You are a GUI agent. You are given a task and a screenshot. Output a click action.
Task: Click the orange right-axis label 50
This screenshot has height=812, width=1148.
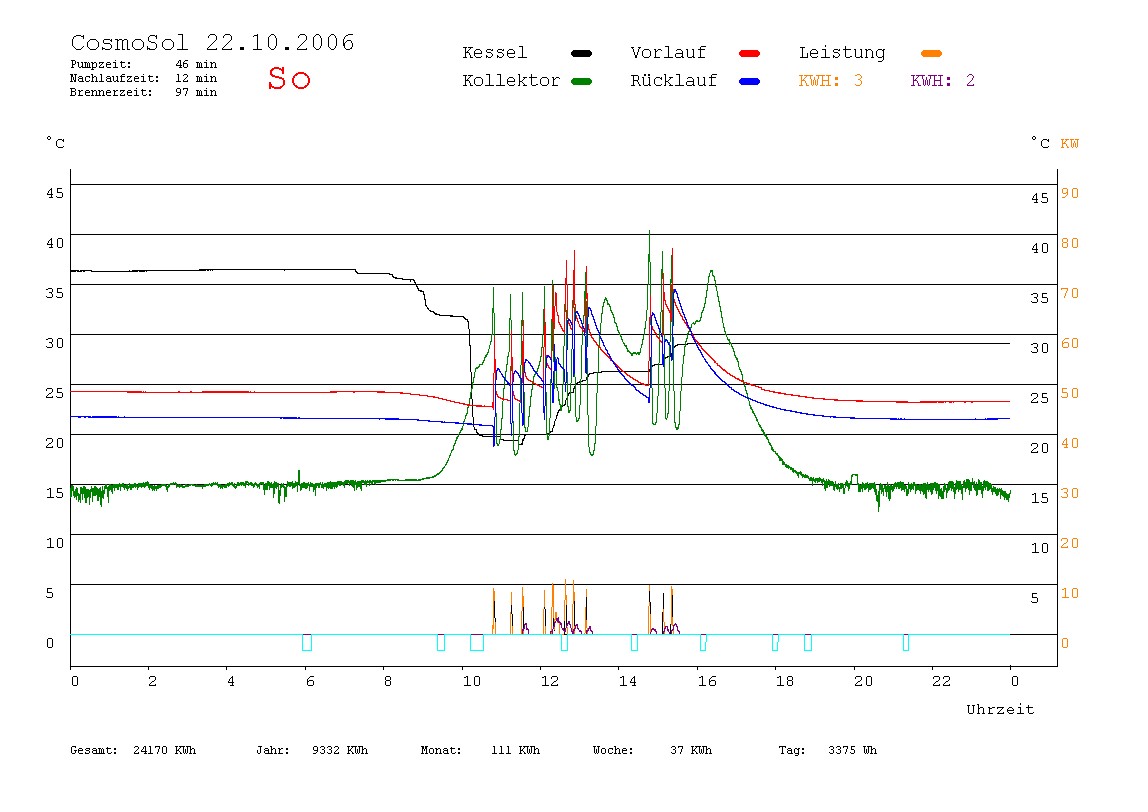pyautogui.click(x=1070, y=393)
